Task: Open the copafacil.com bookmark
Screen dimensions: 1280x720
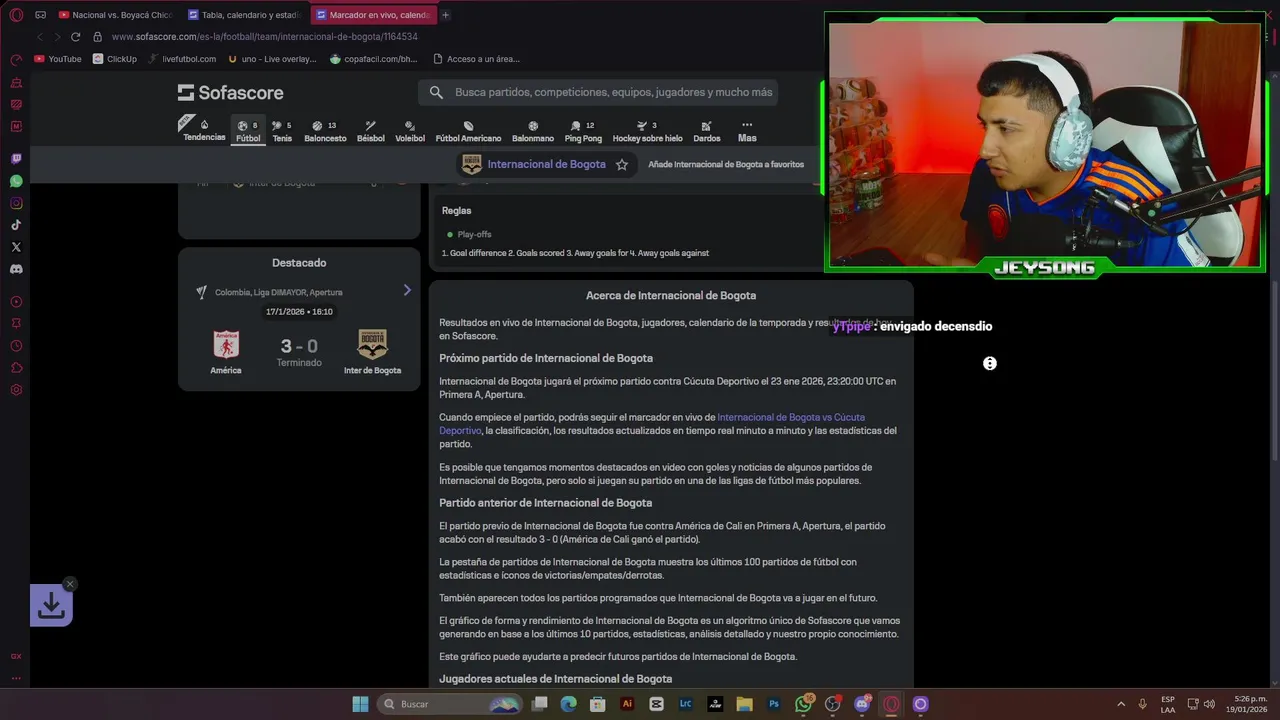Action: [374, 59]
